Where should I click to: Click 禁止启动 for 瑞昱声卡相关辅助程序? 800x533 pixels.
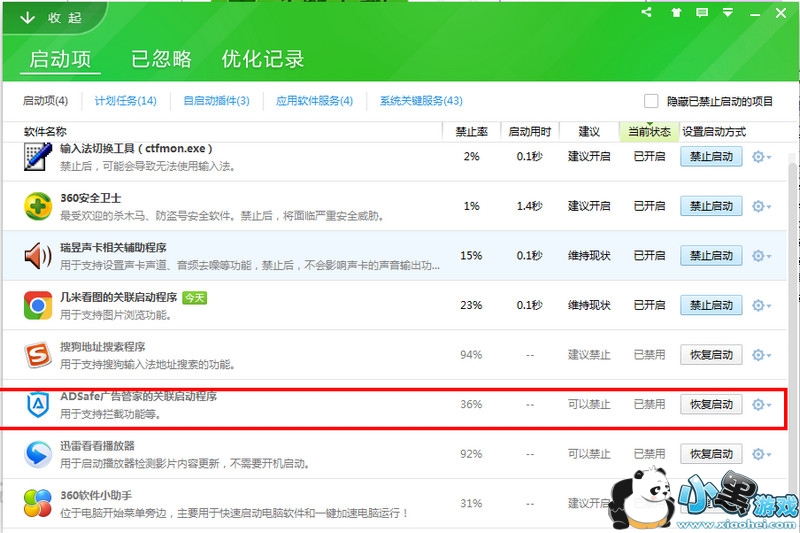[711, 256]
